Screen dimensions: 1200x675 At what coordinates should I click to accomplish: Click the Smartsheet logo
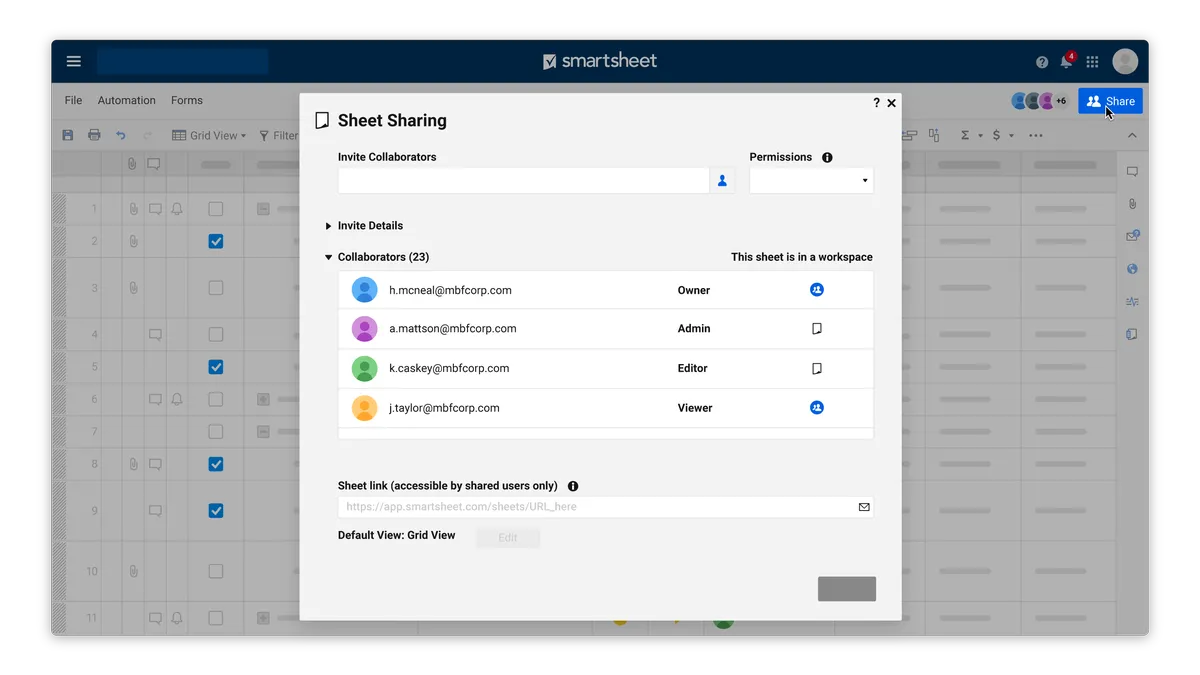600,61
